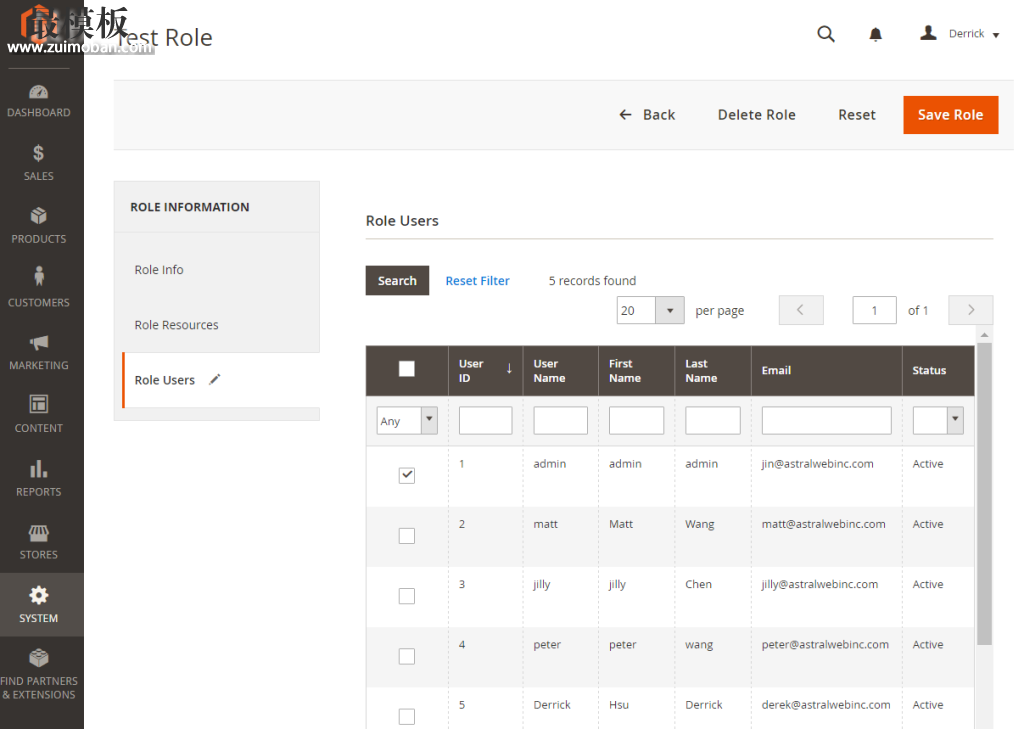The image size is (1024, 729).
Task: Check the Derrick Hsu user checkbox
Action: (x=407, y=717)
